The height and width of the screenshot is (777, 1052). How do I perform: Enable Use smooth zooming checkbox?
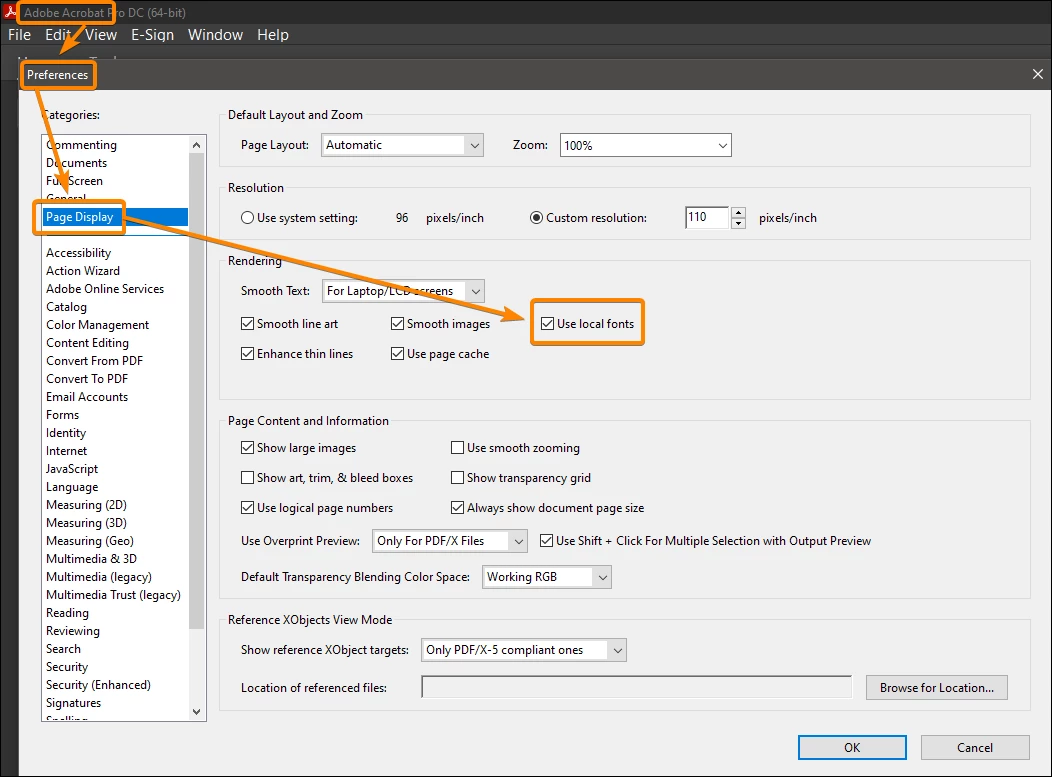click(x=458, y=448)
